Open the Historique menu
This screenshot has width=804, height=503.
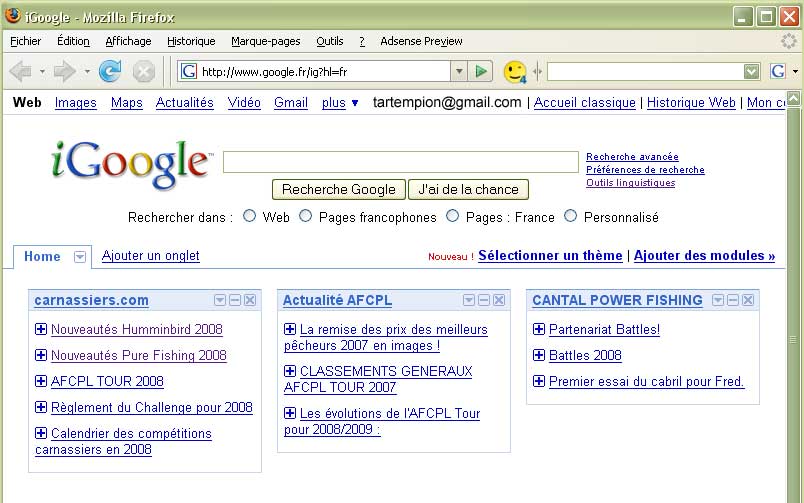(191, 41)
